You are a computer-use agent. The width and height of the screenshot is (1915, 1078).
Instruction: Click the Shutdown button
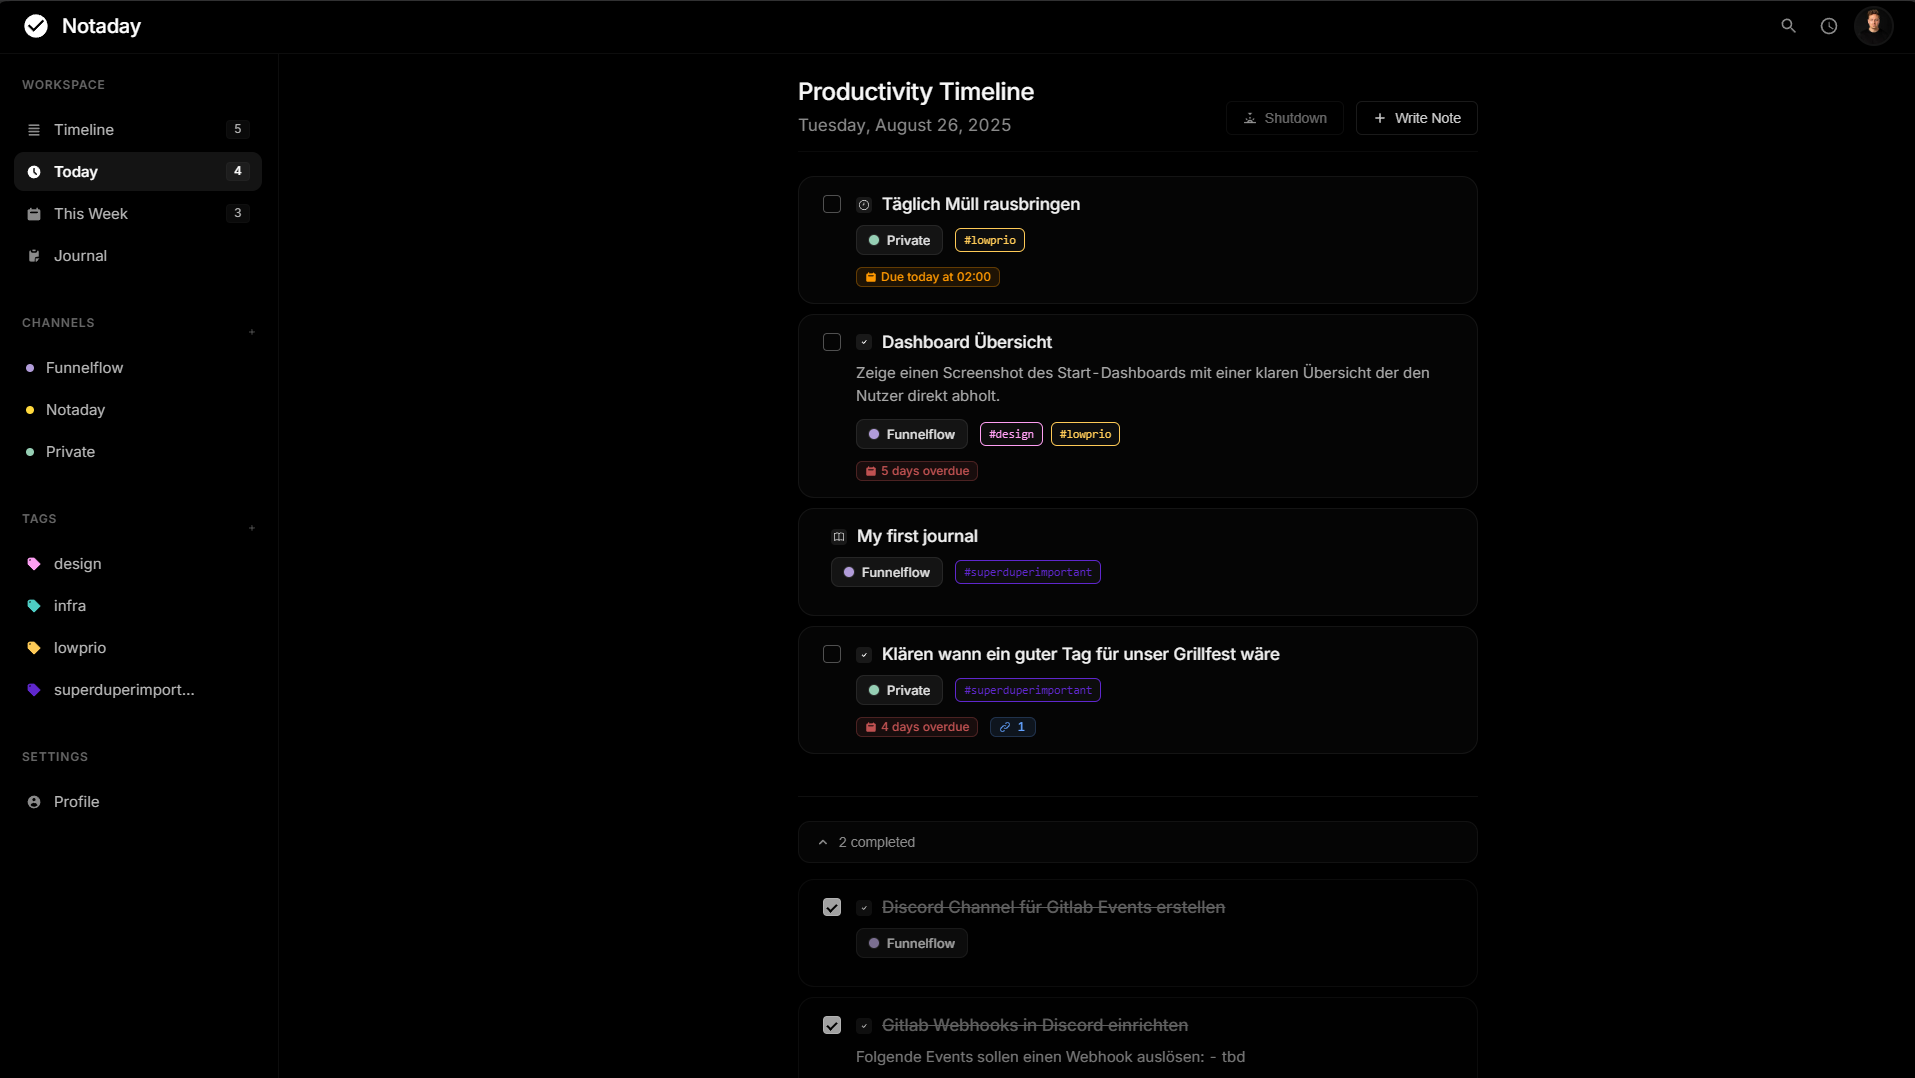click(1284, 118)
